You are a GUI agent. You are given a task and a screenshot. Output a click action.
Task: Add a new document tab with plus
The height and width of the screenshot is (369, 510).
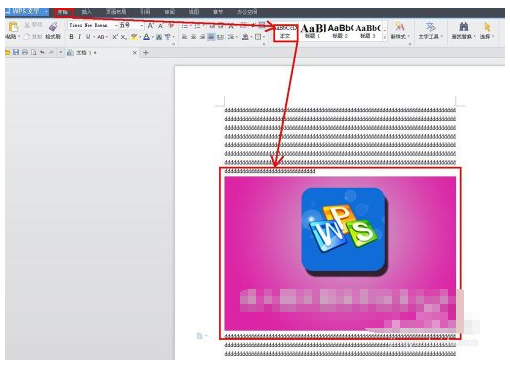146,53
